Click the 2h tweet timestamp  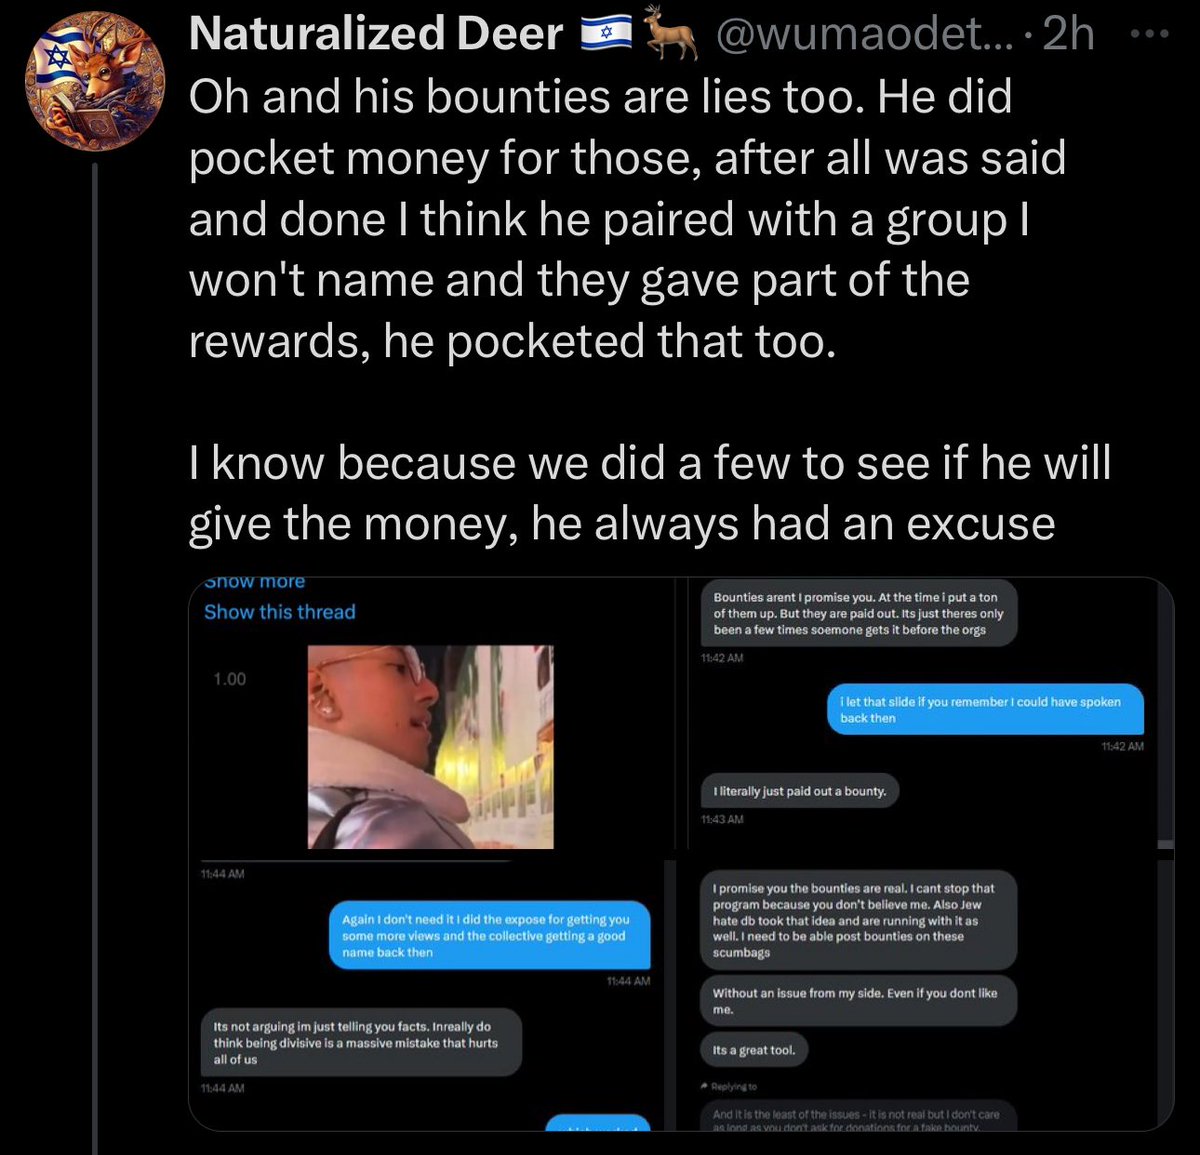[x=1068, y=35]
